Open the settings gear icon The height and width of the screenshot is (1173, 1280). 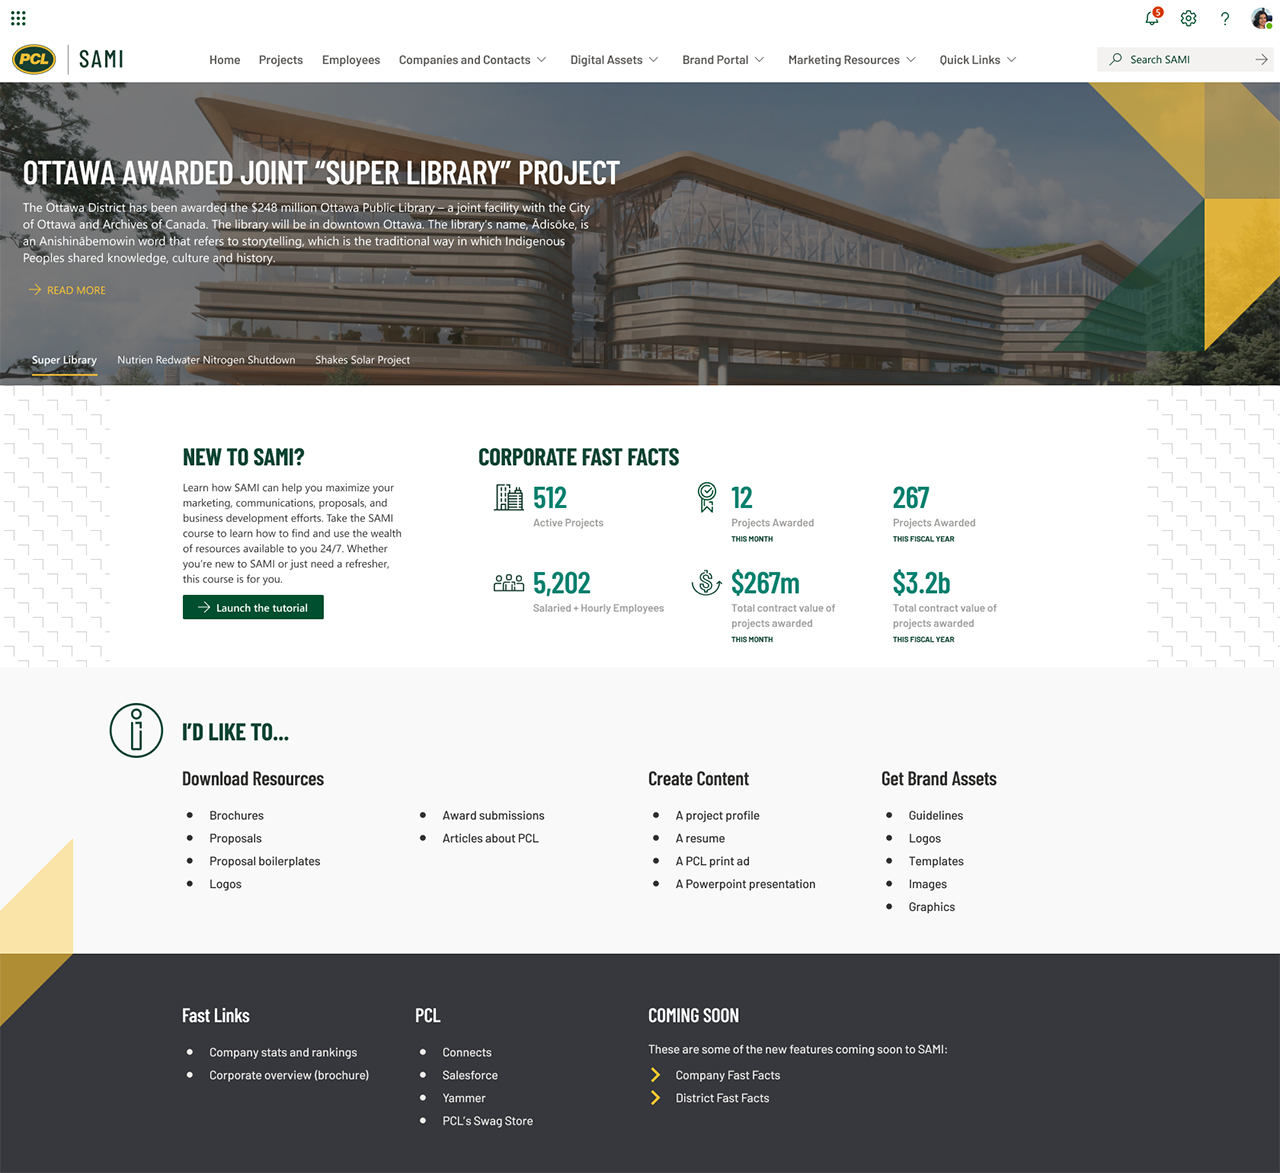(x=1188, y=18)
